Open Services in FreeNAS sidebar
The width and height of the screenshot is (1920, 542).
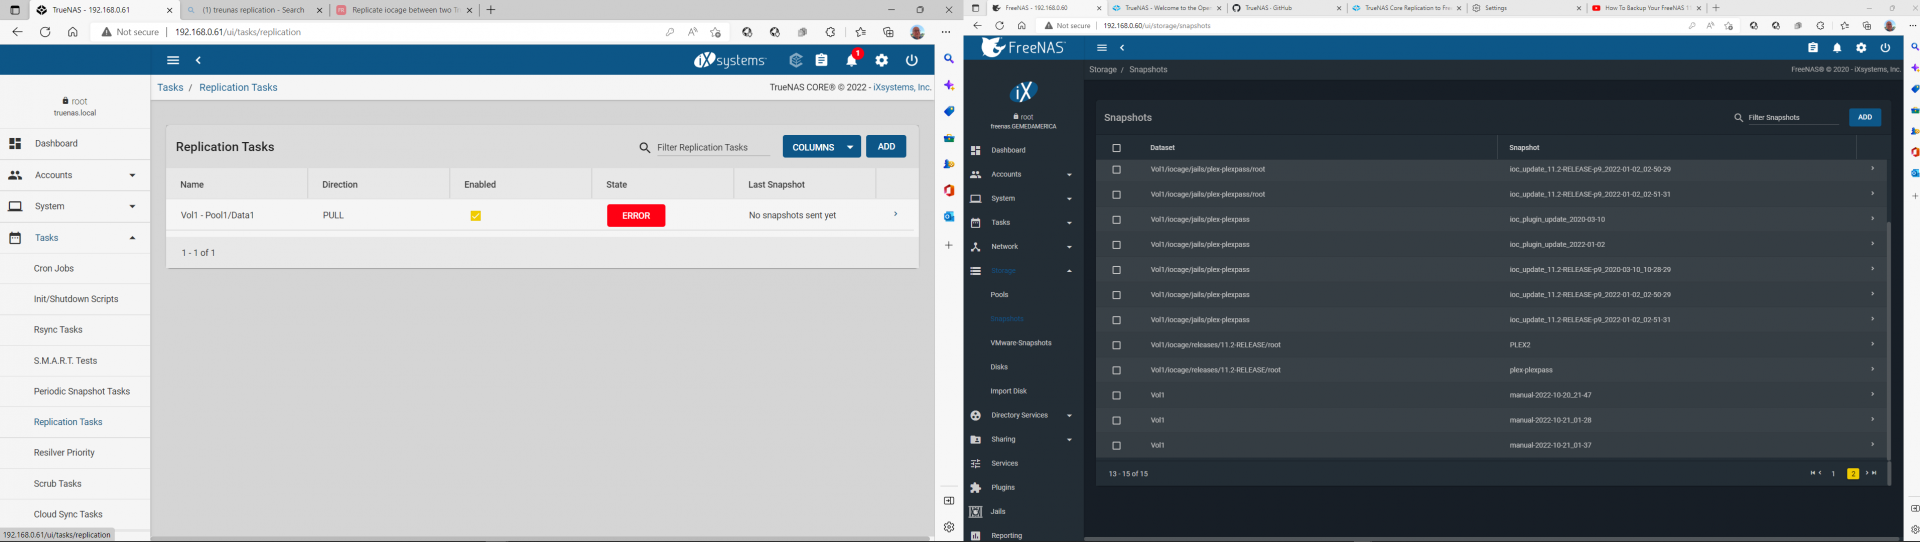pos(1004,463)
